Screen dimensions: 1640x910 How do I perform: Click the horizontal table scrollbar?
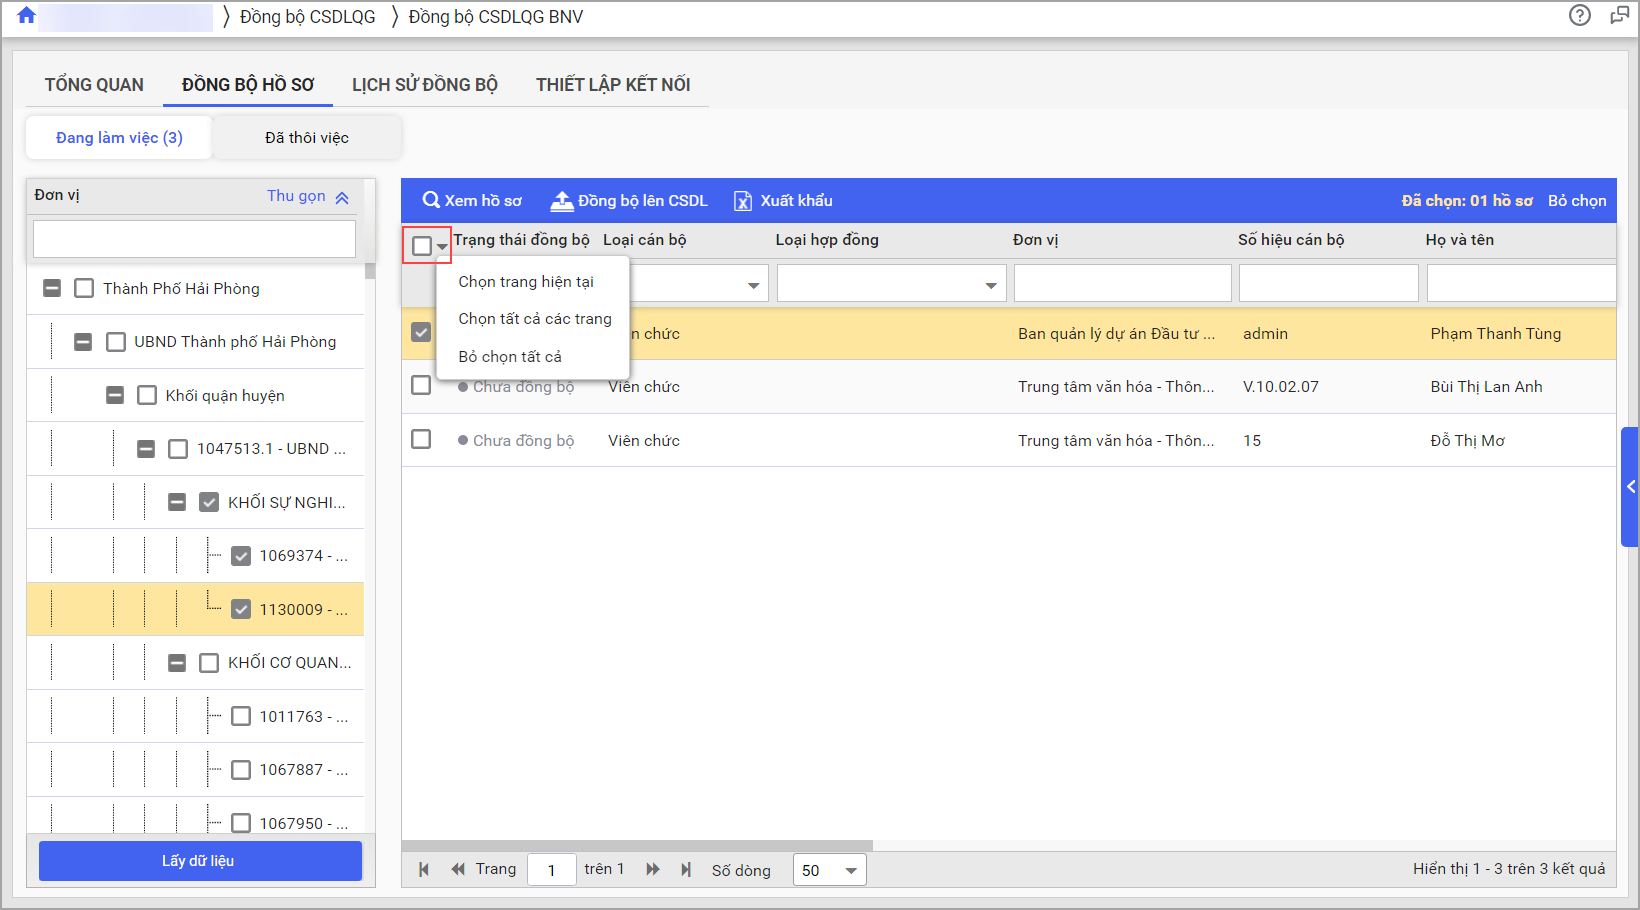tap(637, 846)
